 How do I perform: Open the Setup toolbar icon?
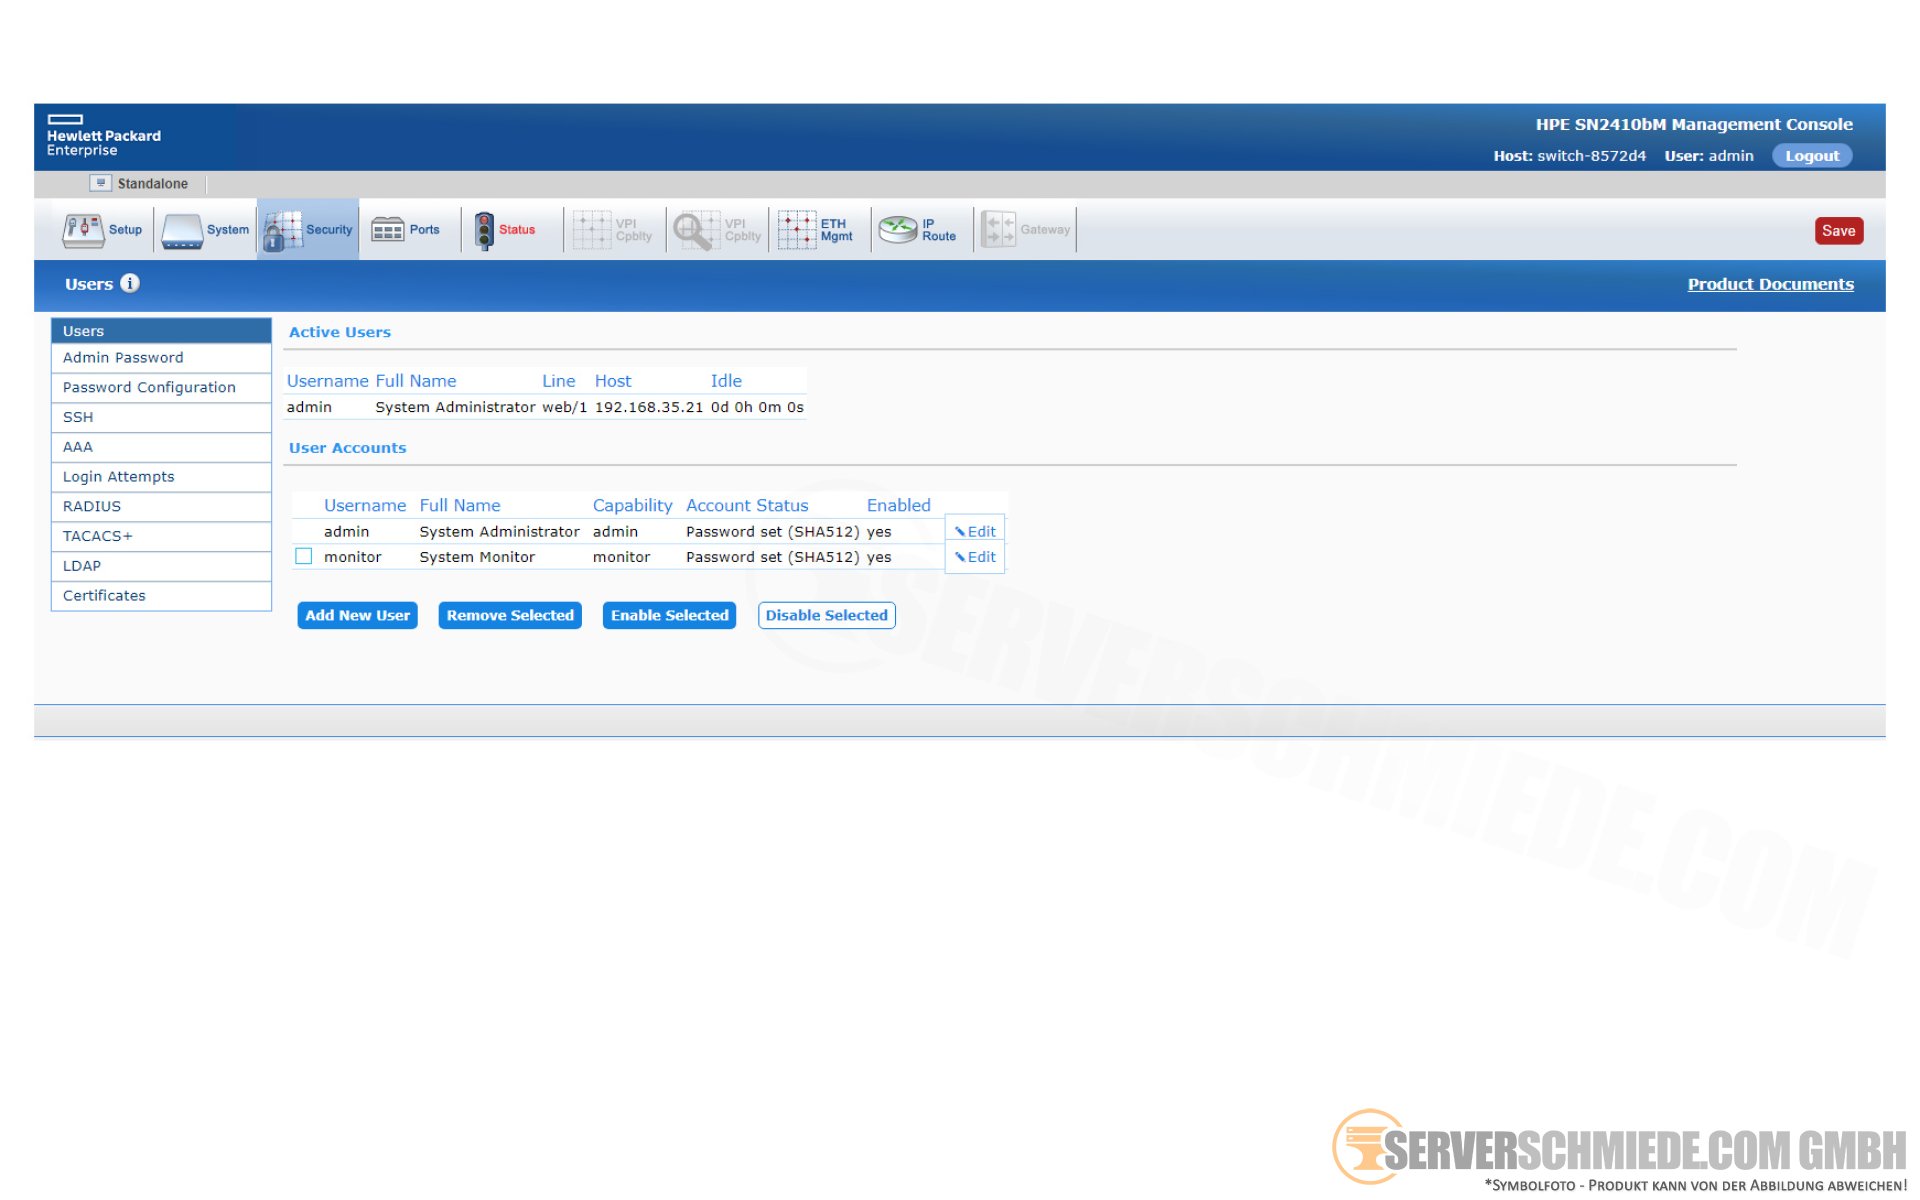(x=84, y=230)
